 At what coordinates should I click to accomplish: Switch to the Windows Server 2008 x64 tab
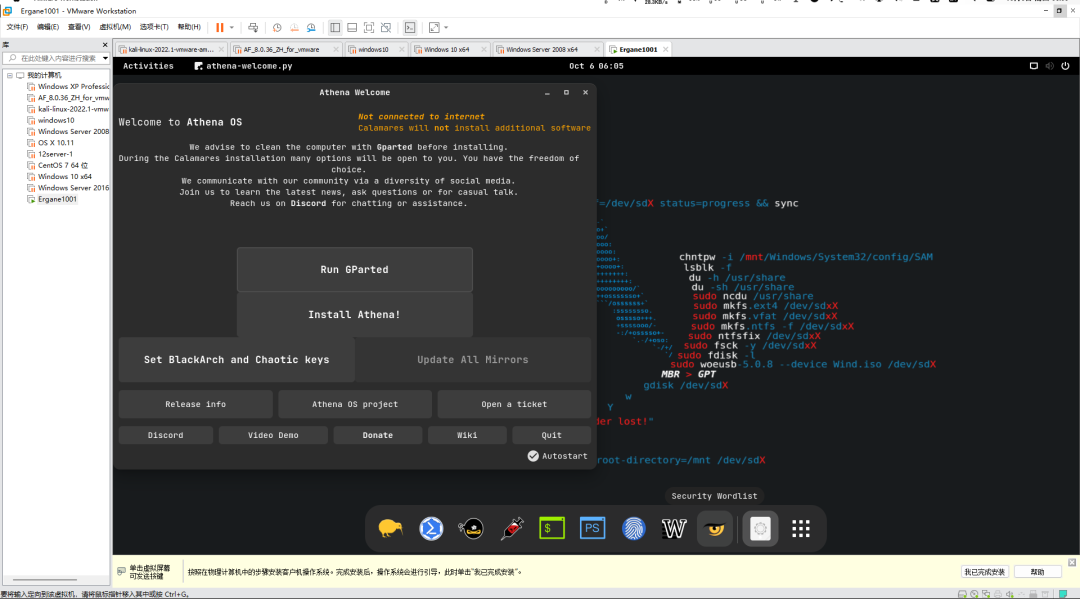(x=548, y=50)
